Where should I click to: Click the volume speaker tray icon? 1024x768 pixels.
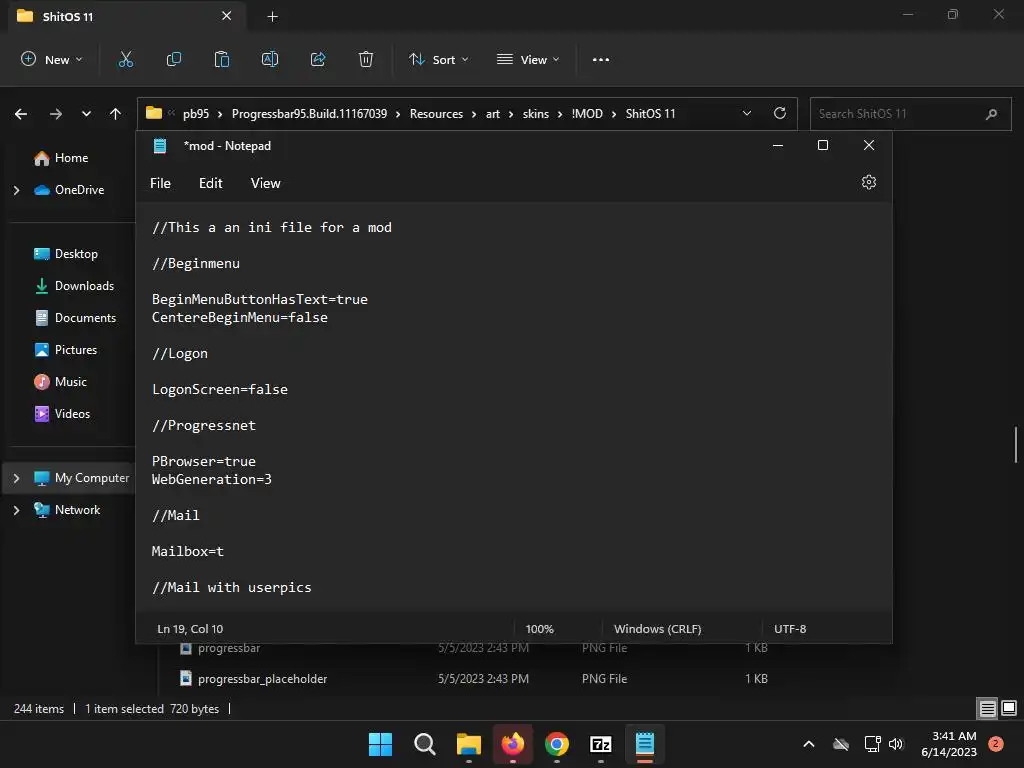point(896,744)
